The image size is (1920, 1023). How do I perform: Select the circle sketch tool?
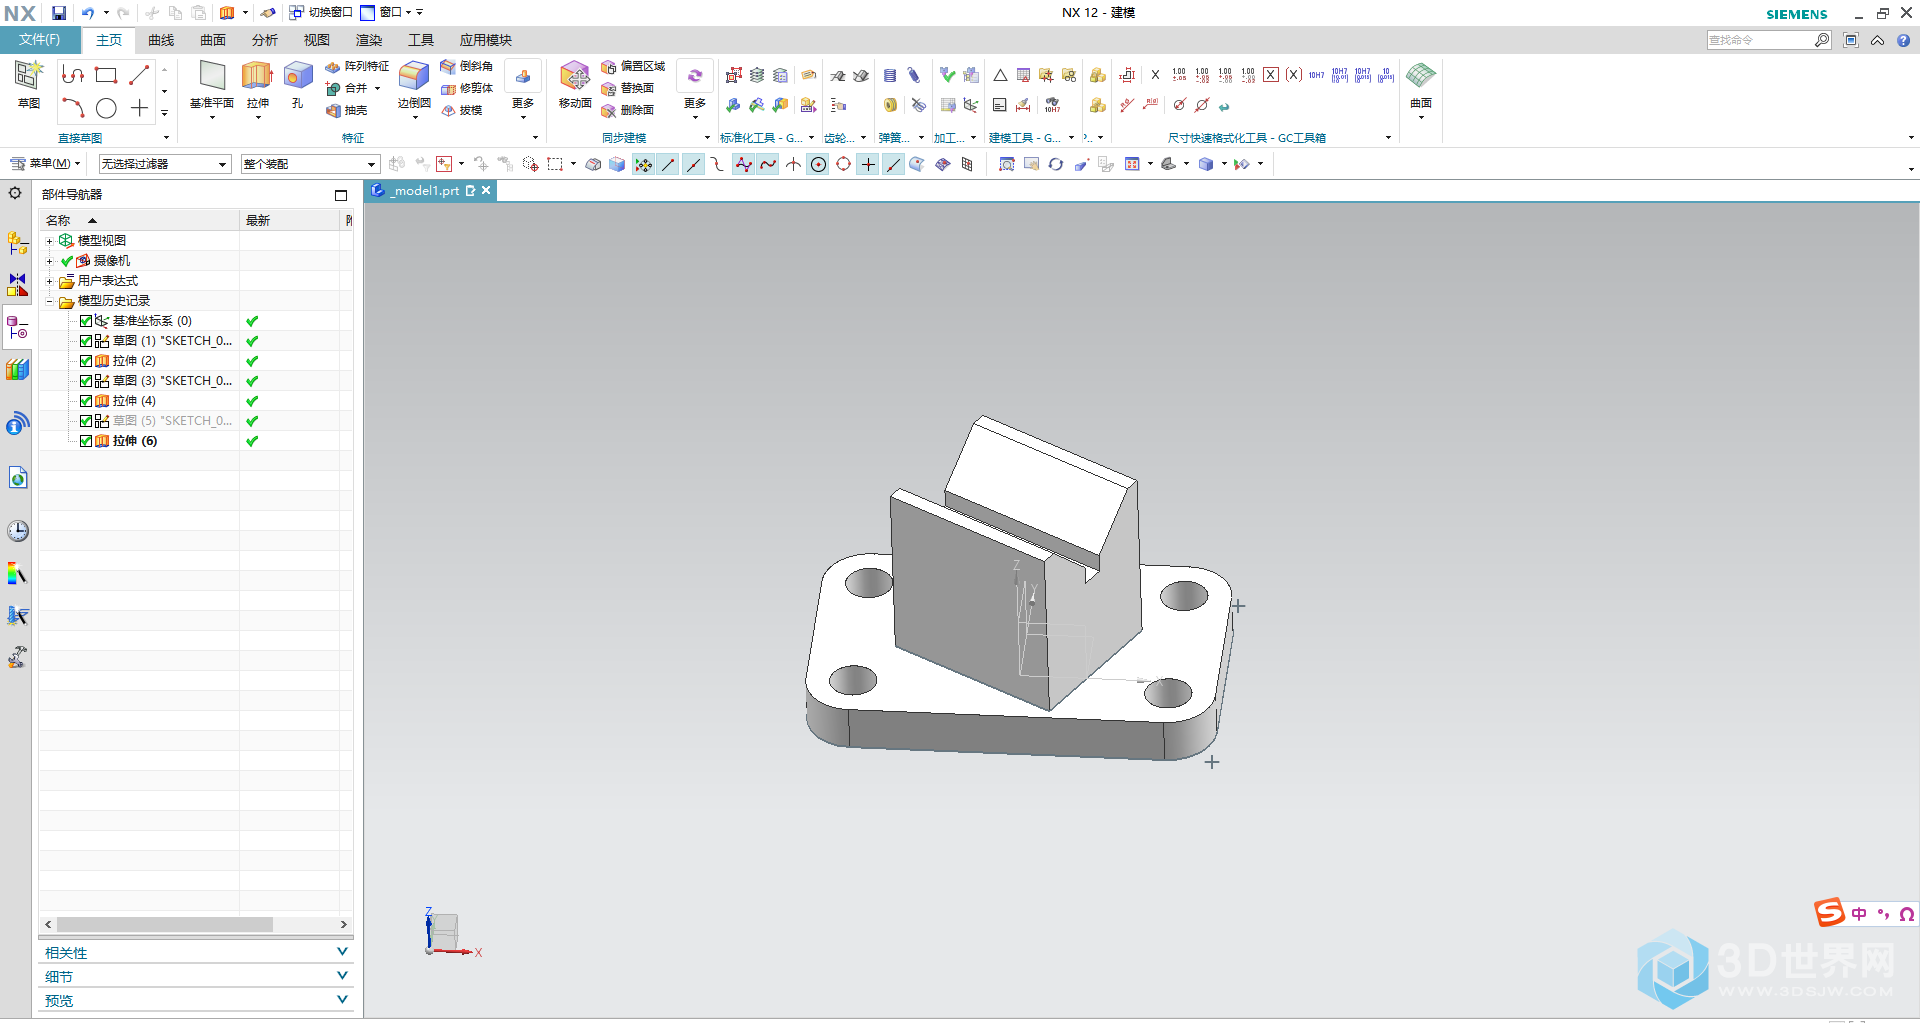pos(106,108)
